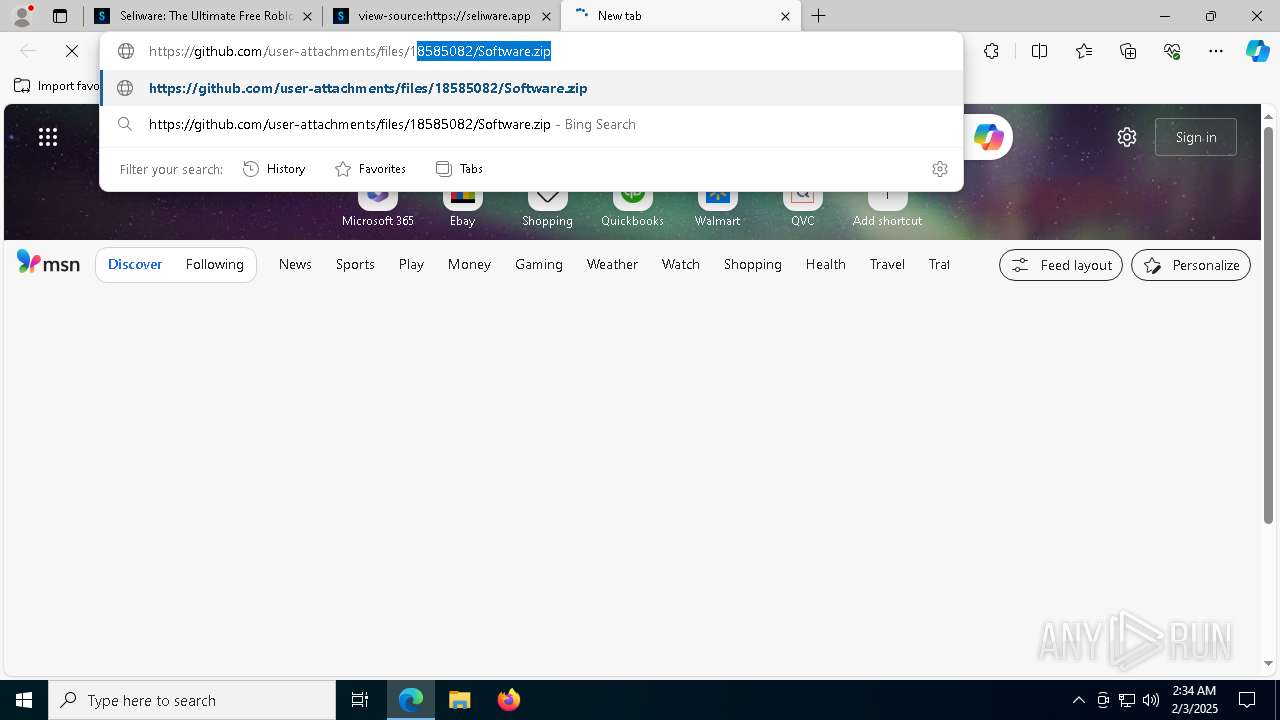This screenshot has height=720, width=1280.
Task: Open the MSN app launcher grid icon
Action: tap(48, 137)
